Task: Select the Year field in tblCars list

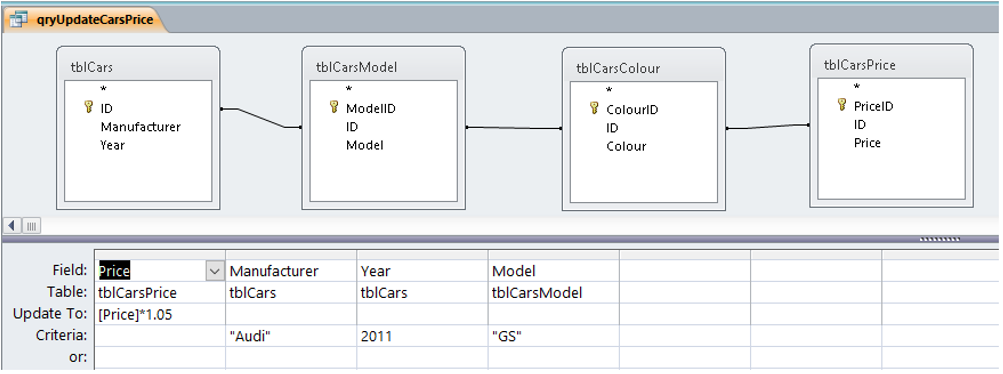Action: coord(112,145)
